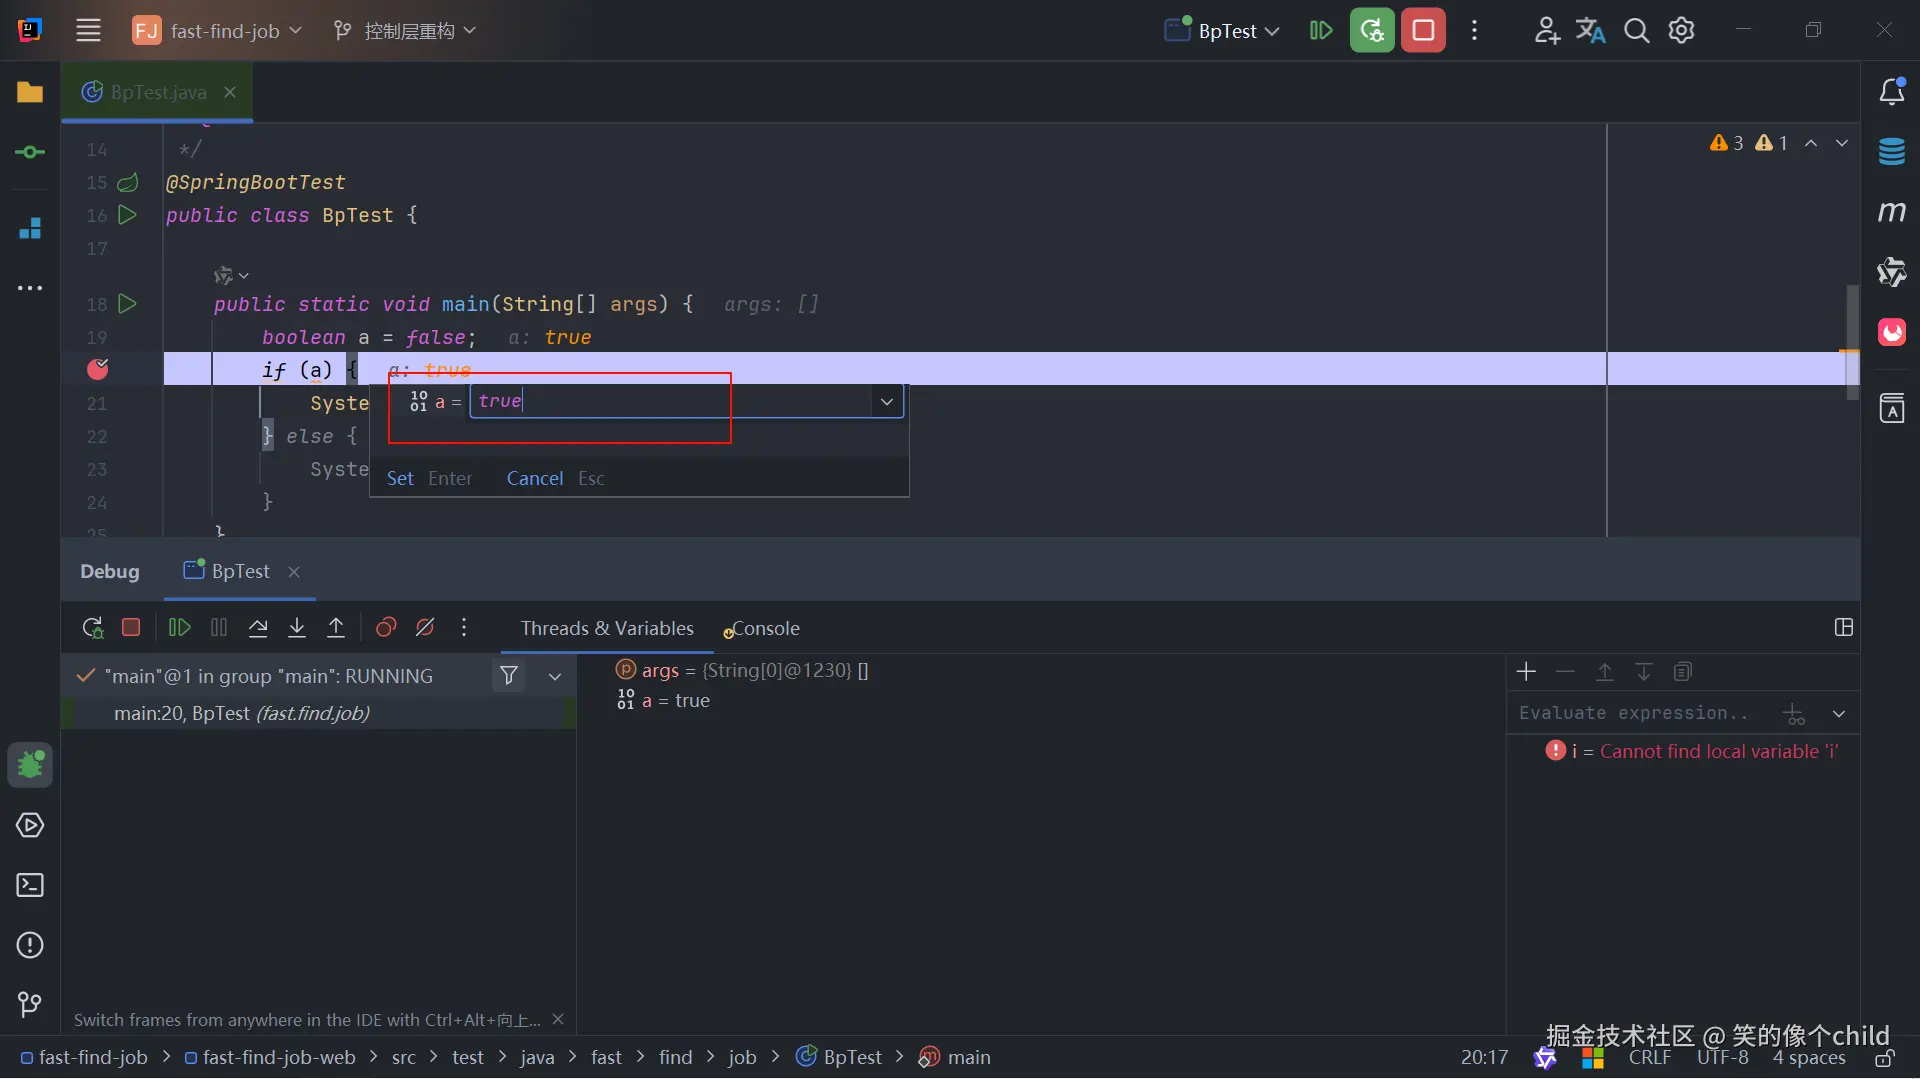The width and height of the screenshot is (1920, 1079).
Task: Open the Maven tool window
Action: pyautogui.click(x=1891, y=212)
